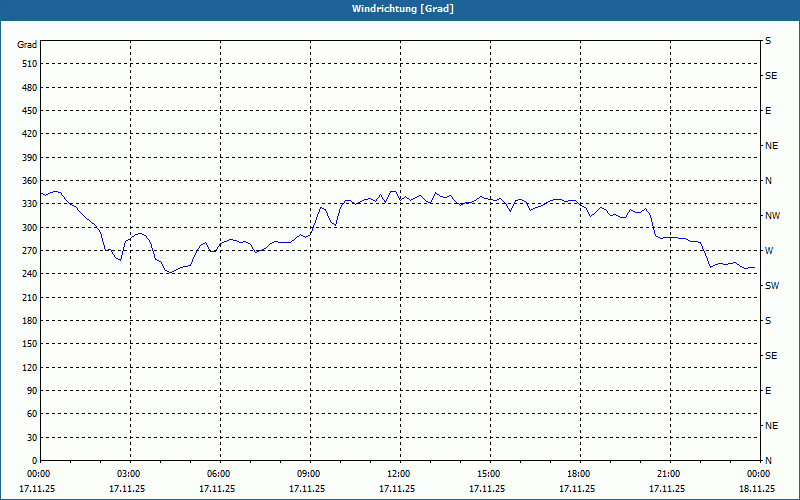Pick the 390 degree axis label
Image resolution: width=800 pixels, height=500 pixels.
point(30,157)
